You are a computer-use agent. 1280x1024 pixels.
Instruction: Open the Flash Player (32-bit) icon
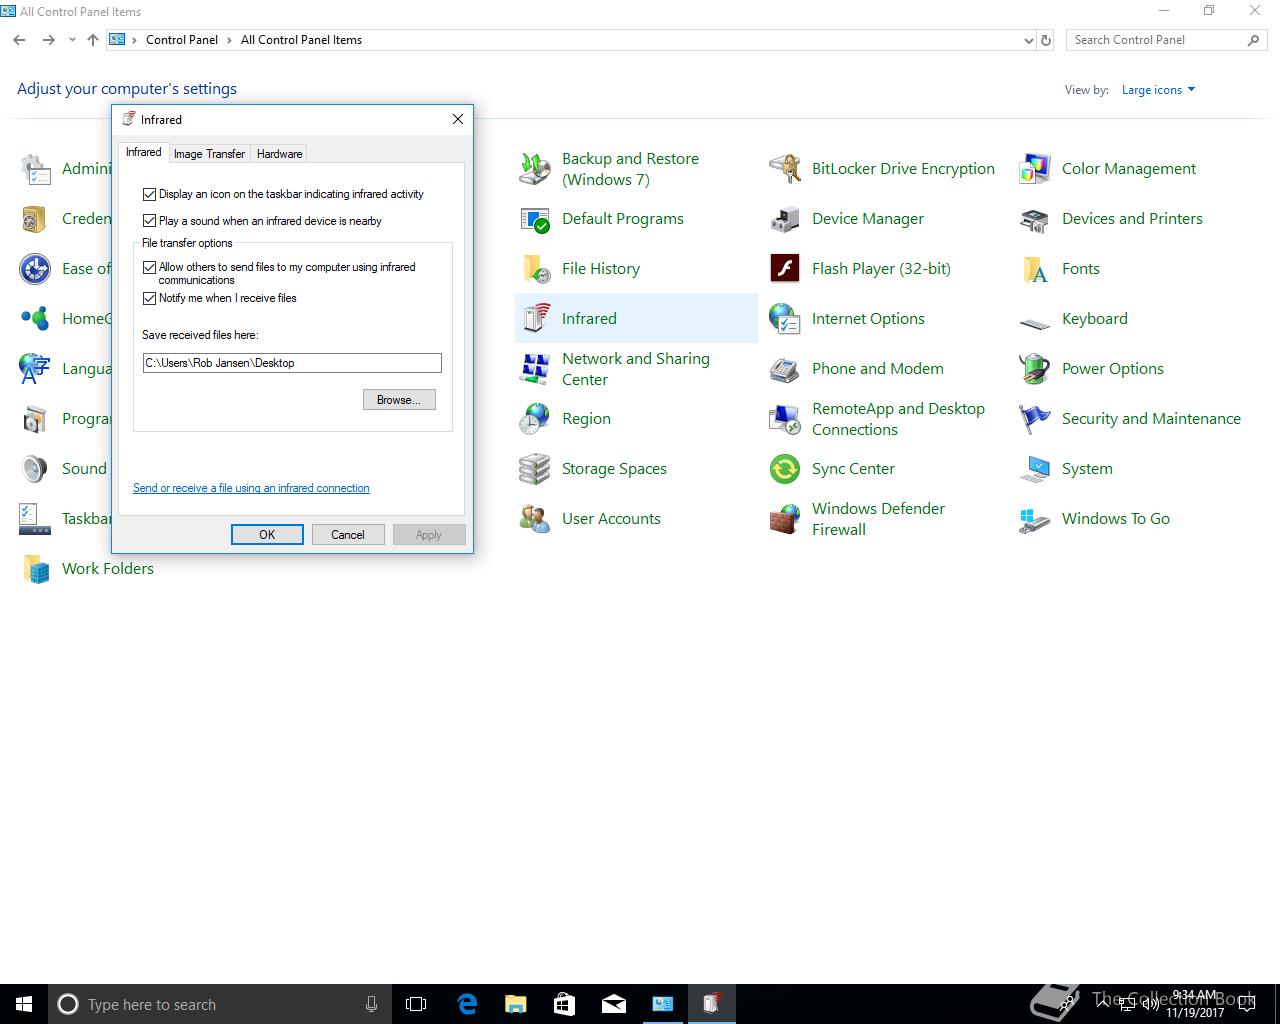coord(785,269)
